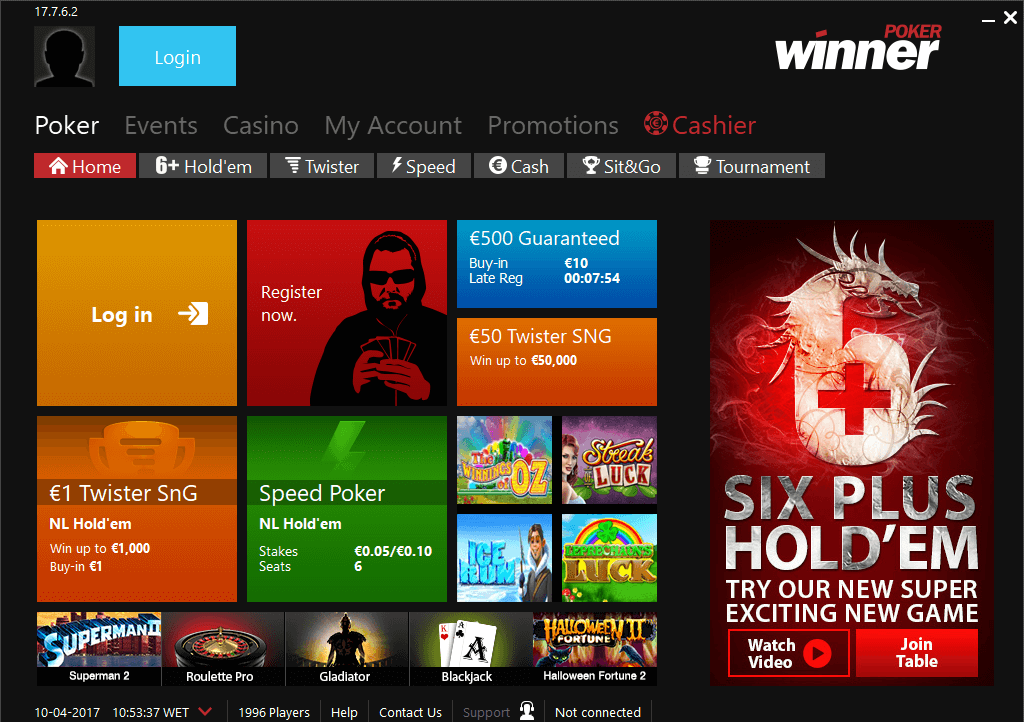The height and width of the screenshot is (722, 1024).
Task: Launch Leprechaun's Luck slot game
Action: 609,557
